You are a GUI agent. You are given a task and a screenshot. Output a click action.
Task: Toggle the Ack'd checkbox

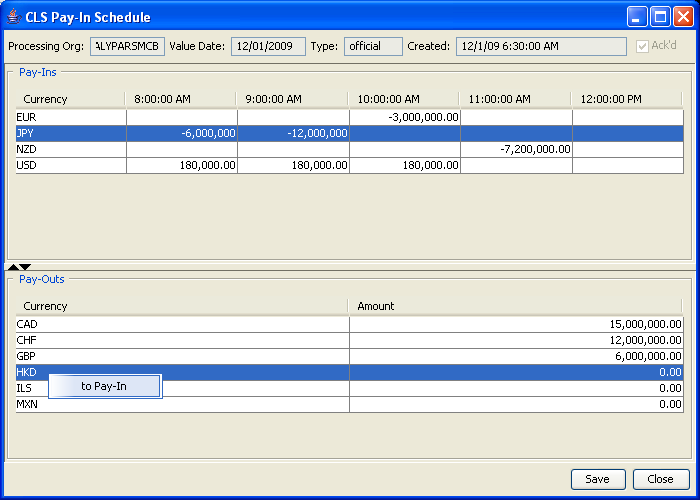coord(642,46)
